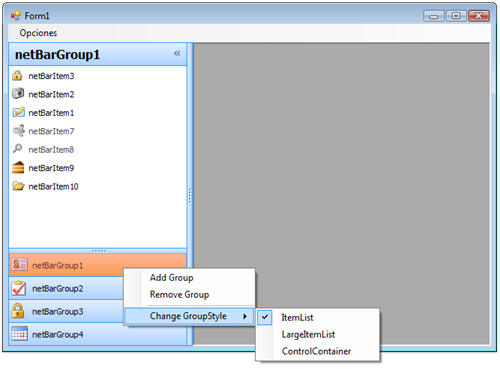Close the Form1 window
Image resolution: width=500 pixels, height=369 pixels.
coord(479,16)
